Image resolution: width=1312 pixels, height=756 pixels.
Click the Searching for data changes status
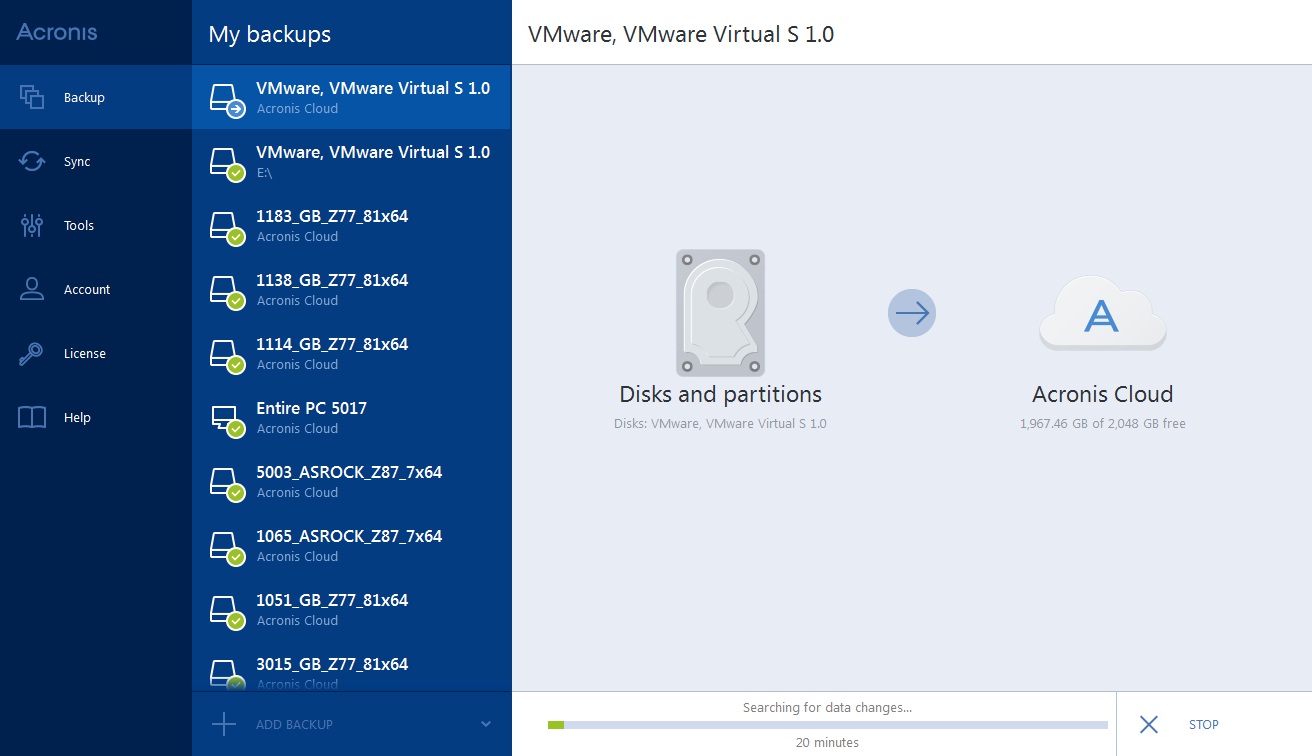pyautogui.click(x=827, y=707)
